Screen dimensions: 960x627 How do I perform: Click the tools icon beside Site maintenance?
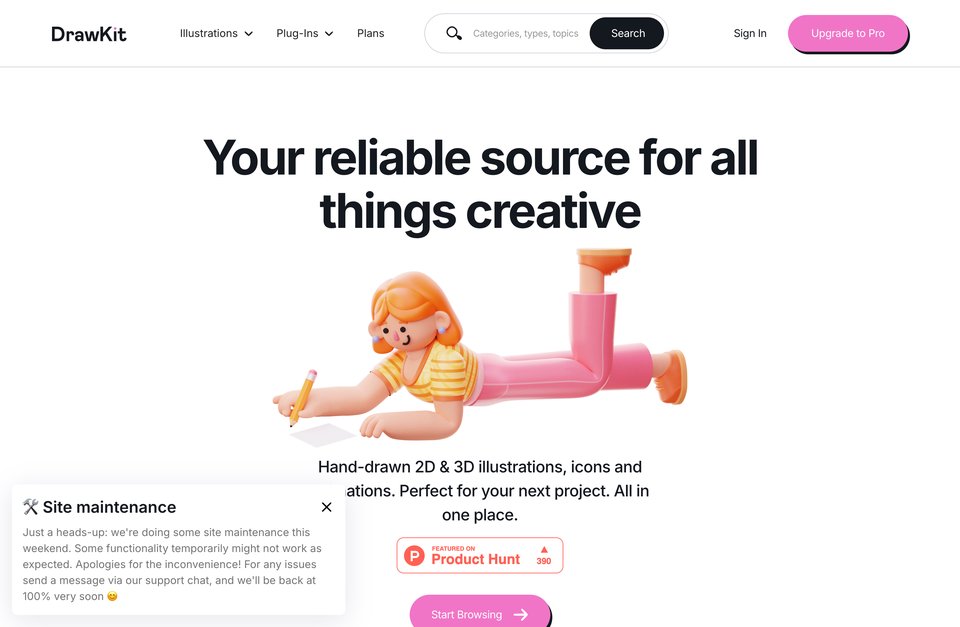coord(31,507)
